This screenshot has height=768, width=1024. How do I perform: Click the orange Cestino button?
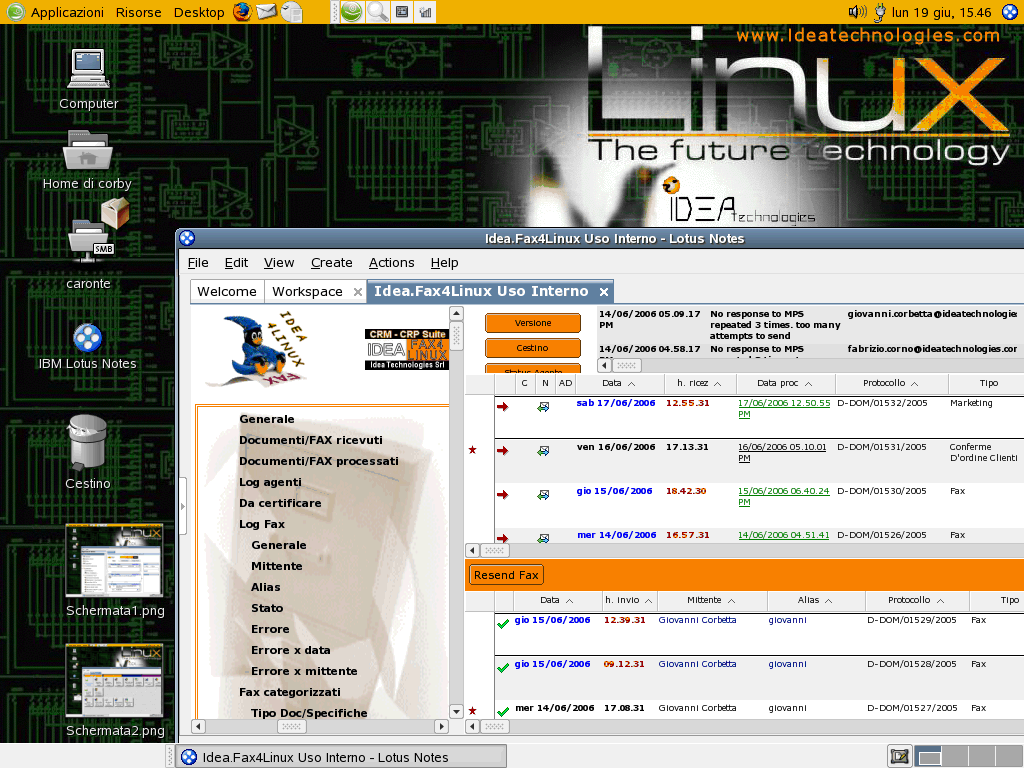point(532,347)
